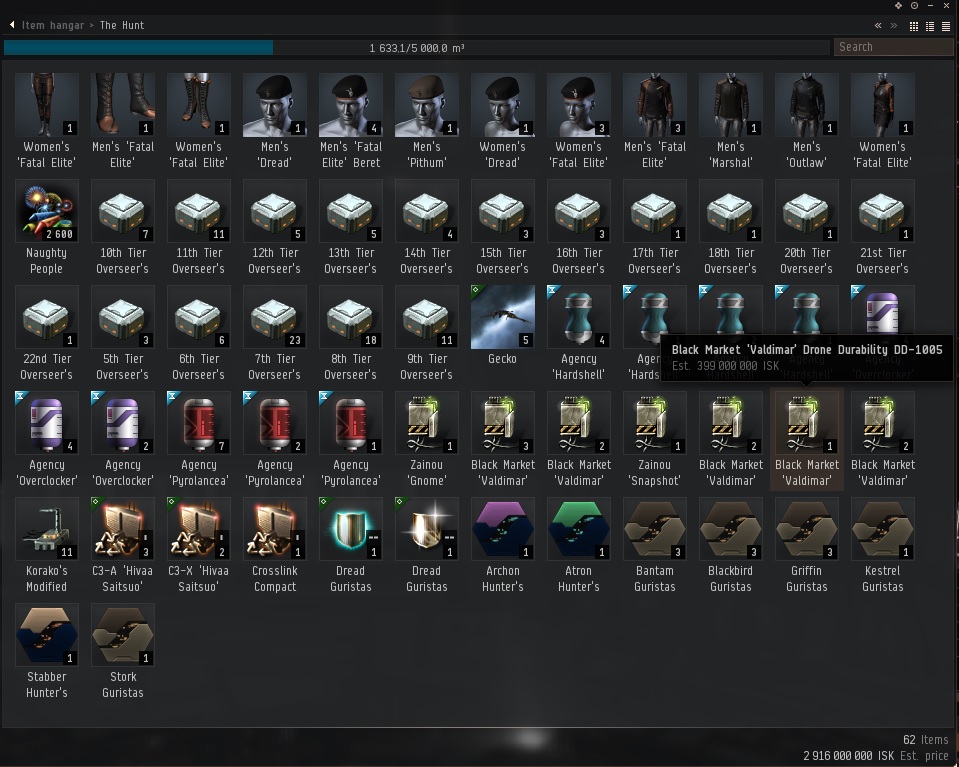Select Agency 'Pyrolancea' stack of seven
Image resolution: width=959 pixels, height=767 pixels.
pos(198,439)
